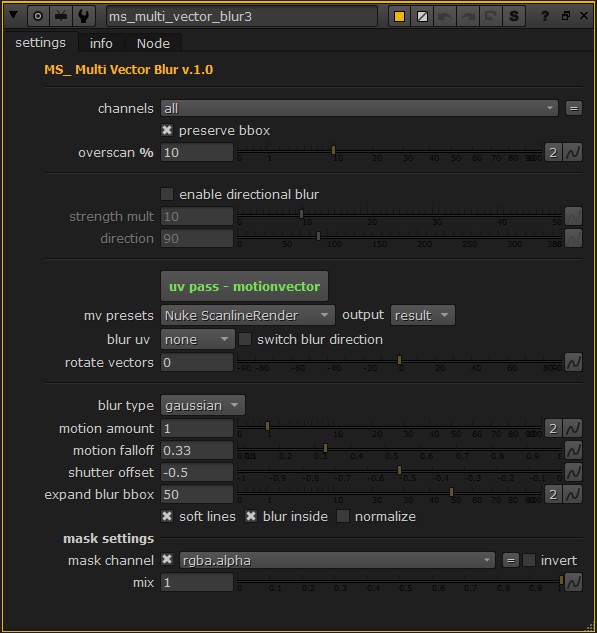This screenshot has height=633, width=597.
Task: Click the float panel icon
Action: (566, 16)
